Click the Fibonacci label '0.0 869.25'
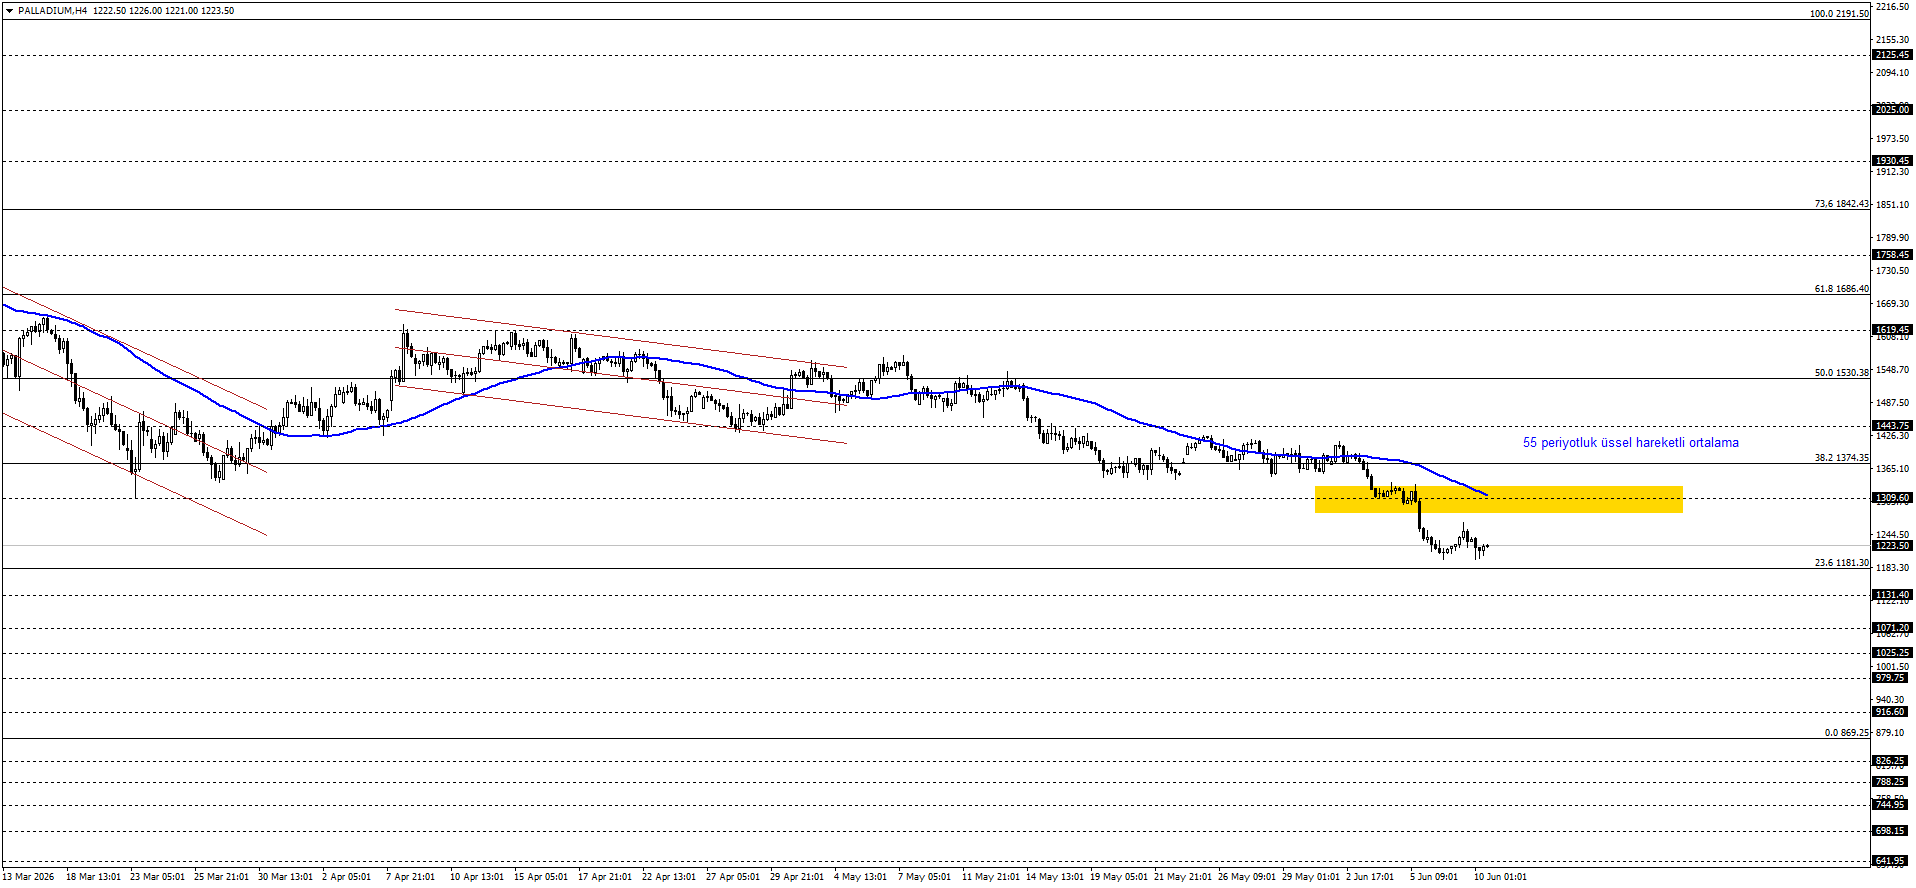The height and width of the screenshot is (888, 1916). click(1846, 733)
